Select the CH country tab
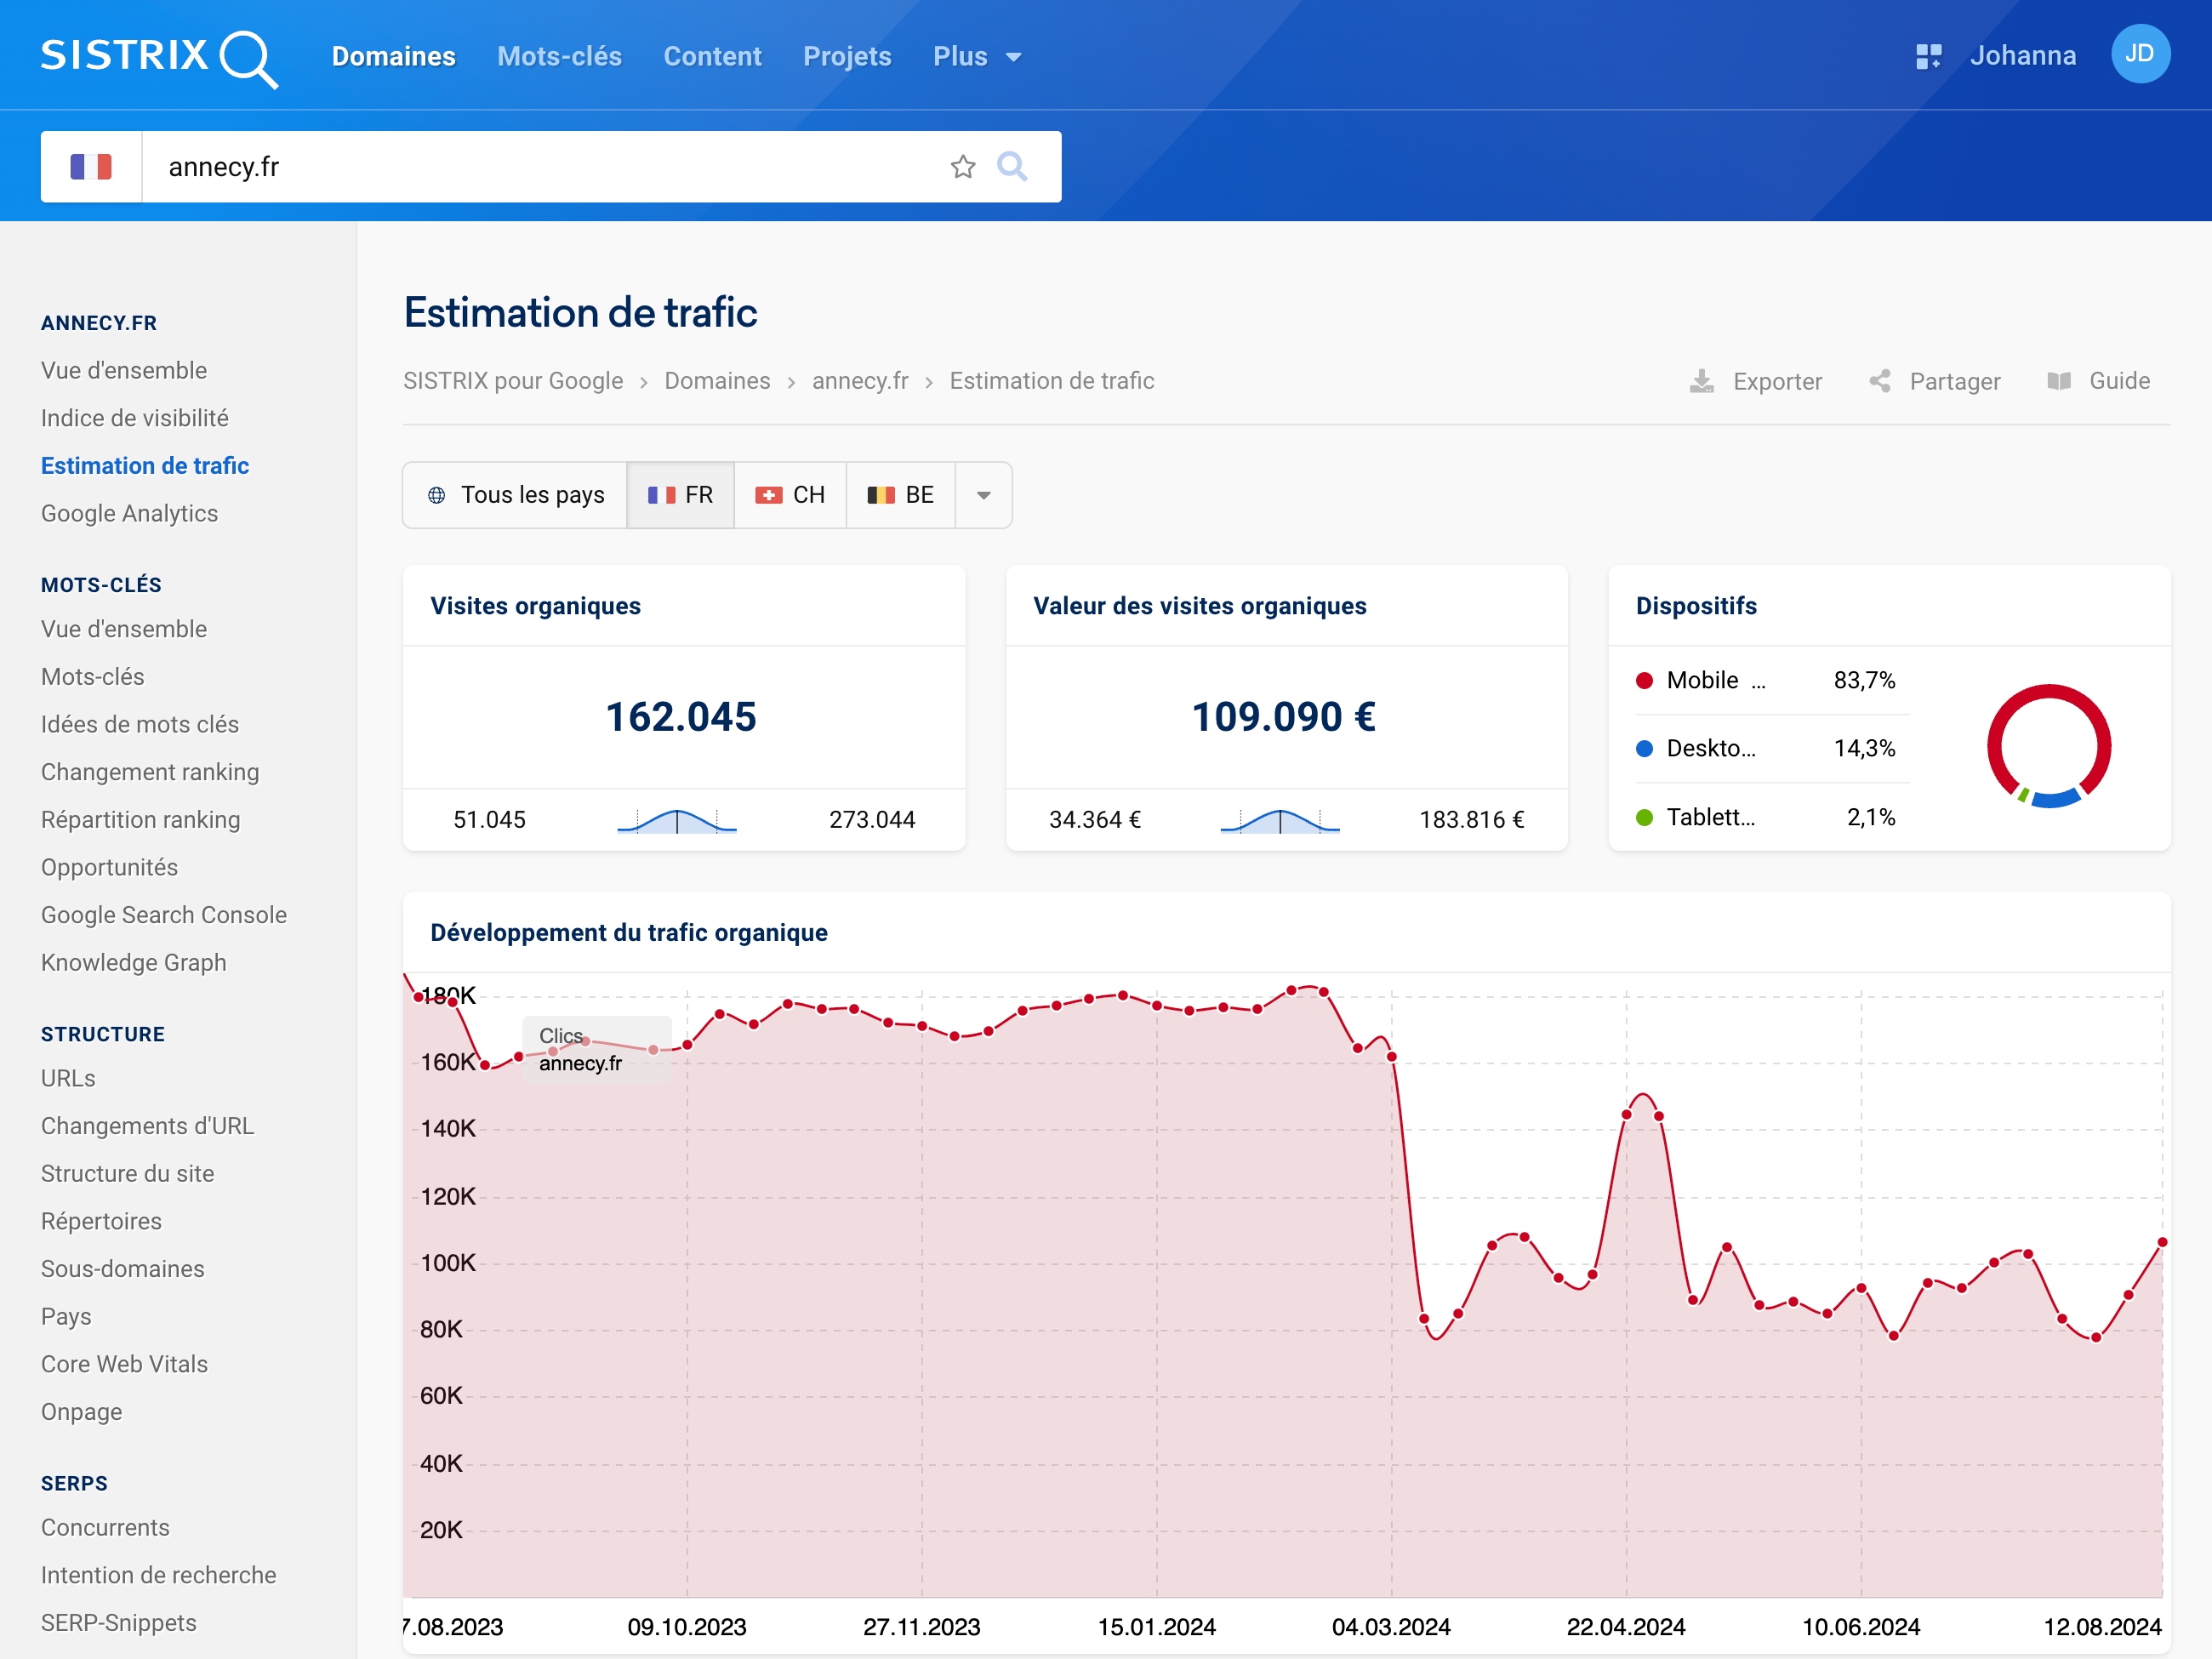 (x=790, y=495)
